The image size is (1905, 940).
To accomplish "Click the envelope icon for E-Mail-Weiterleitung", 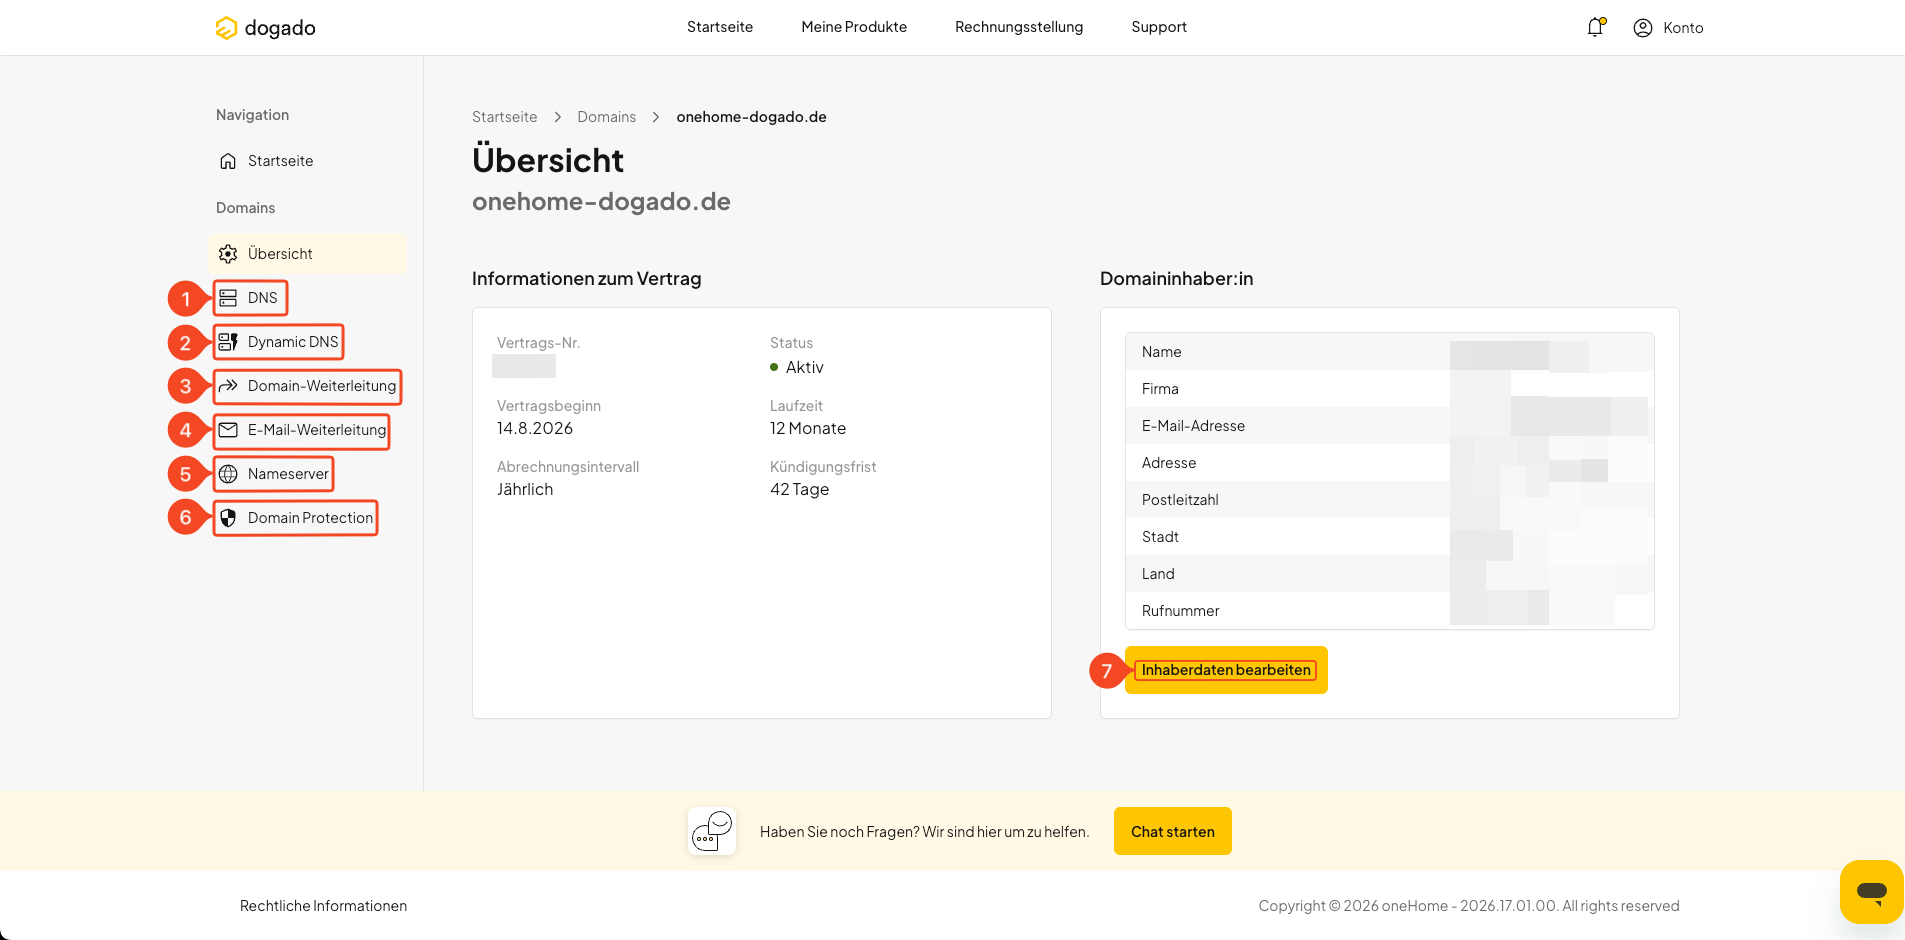I will pos(228,430).
